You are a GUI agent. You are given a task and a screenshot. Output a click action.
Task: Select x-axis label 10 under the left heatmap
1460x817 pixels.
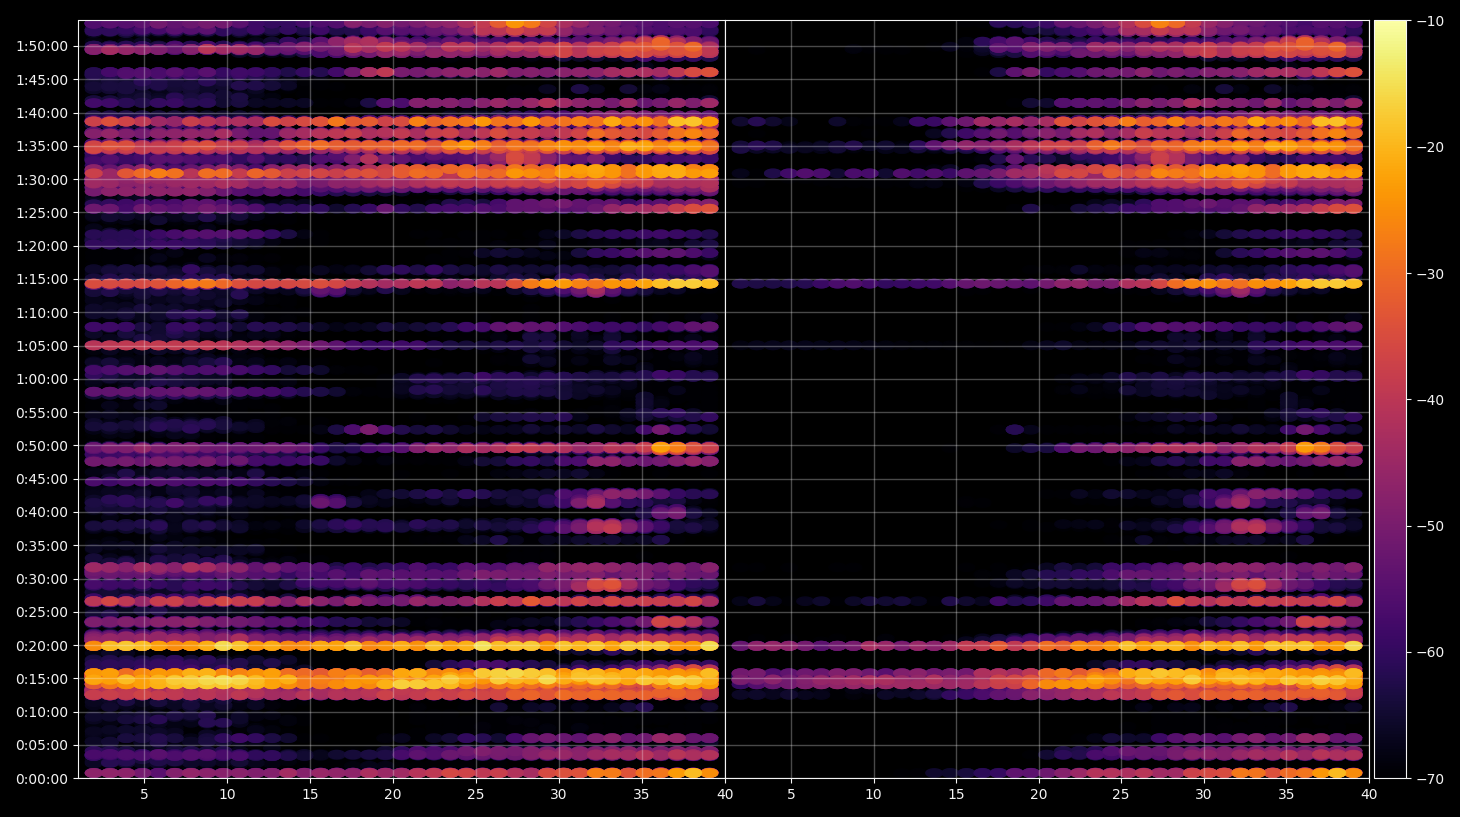(x=227, y=795)
